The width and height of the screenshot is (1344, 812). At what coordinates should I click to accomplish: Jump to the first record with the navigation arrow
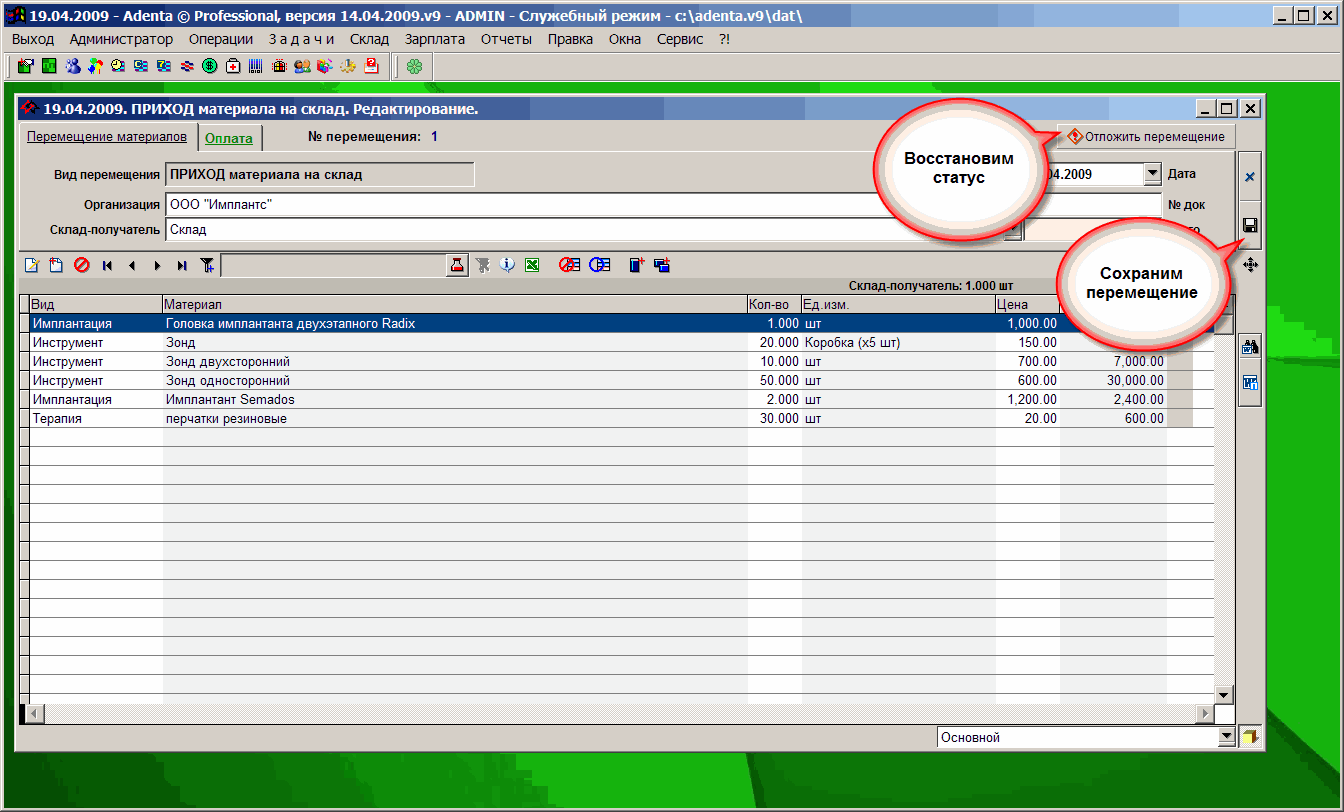(x=107, y=265)
